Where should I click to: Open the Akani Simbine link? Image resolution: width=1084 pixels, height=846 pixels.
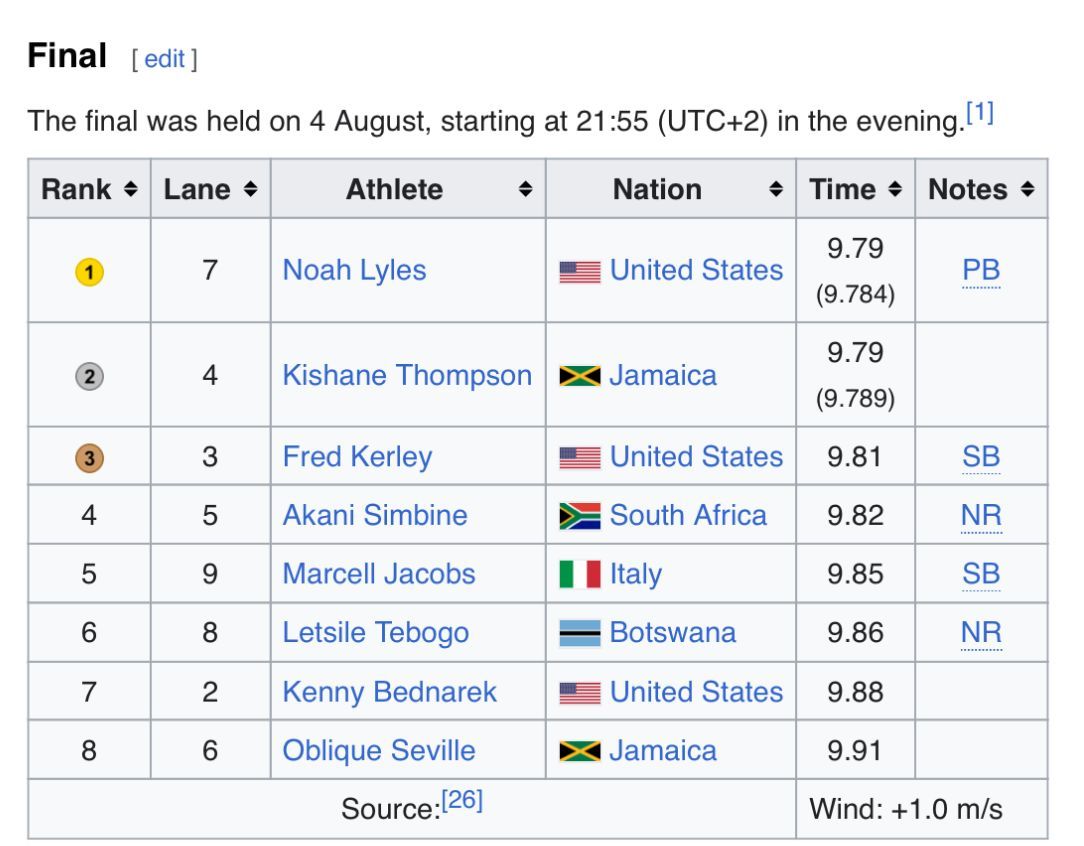pos(375,515)
